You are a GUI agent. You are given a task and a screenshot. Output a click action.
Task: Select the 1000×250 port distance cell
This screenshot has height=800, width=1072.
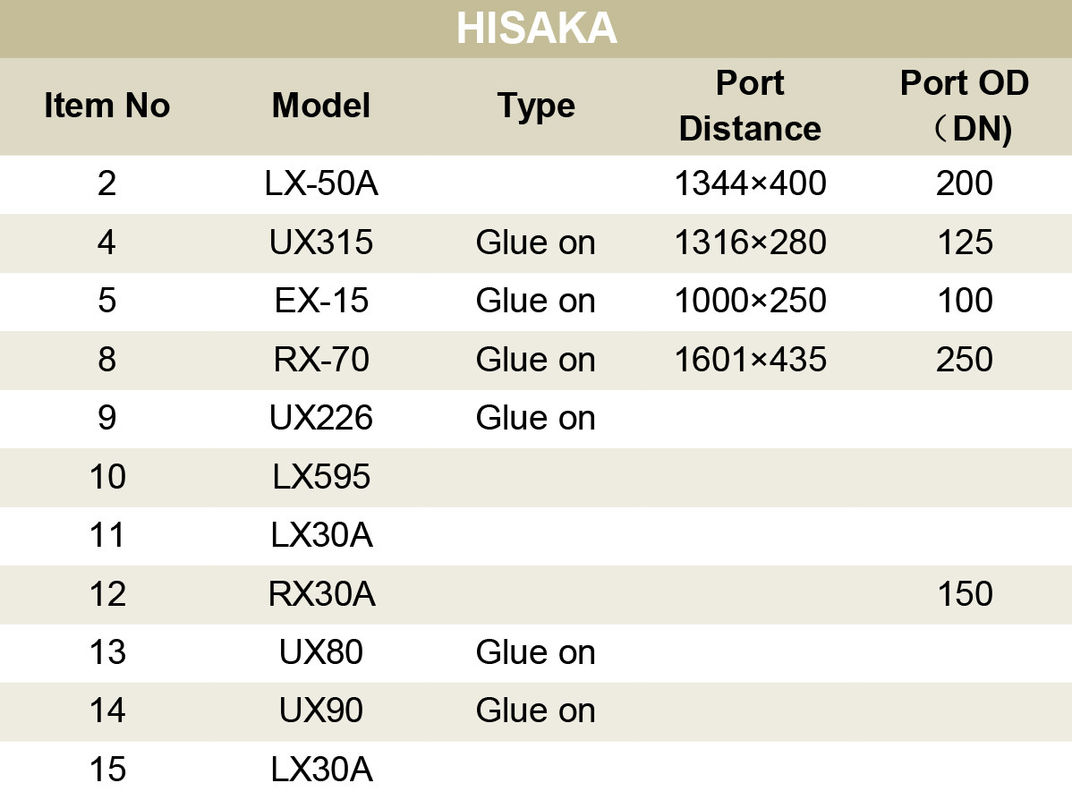point(750,301)
